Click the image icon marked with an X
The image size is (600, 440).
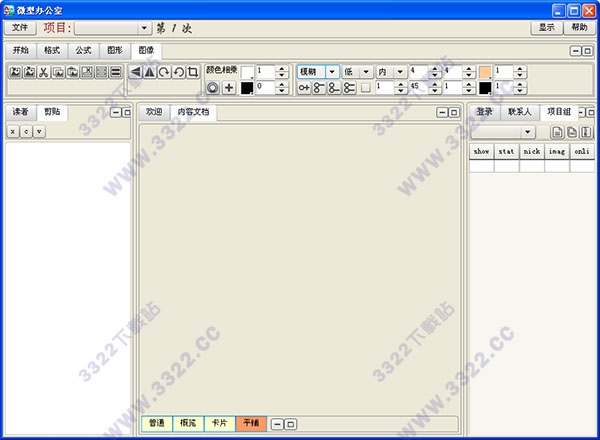pos(87,72)
